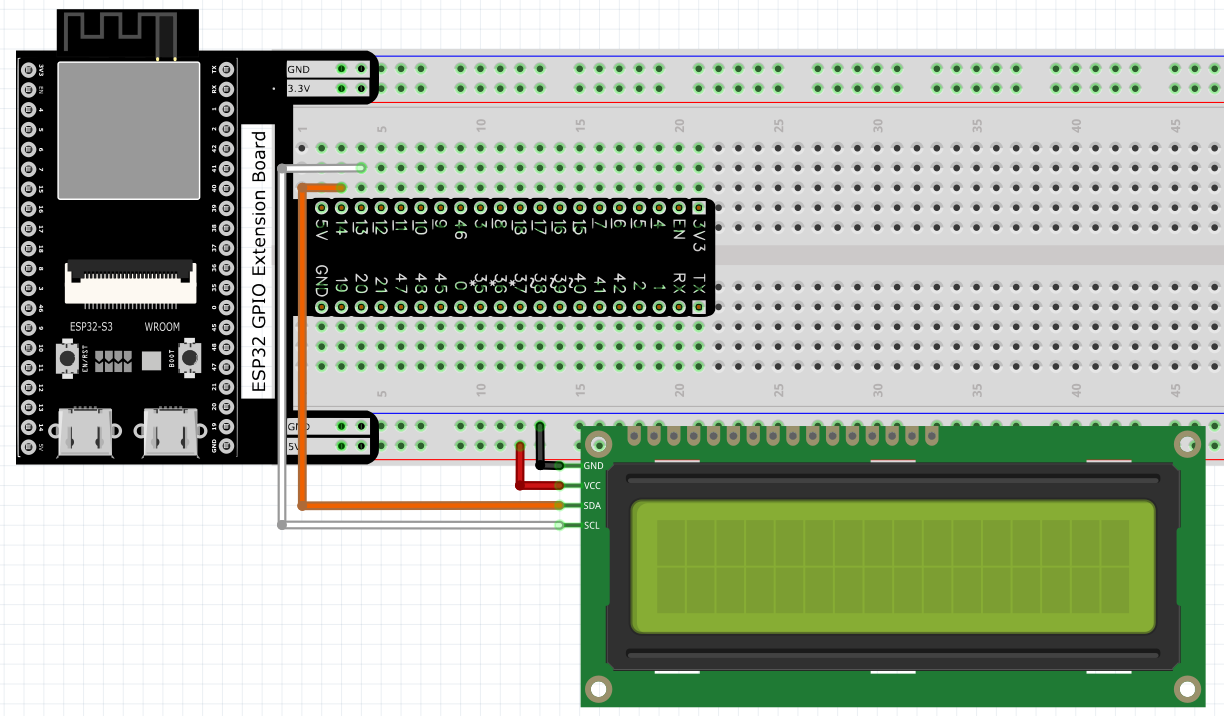Image resolution: width=1224 pixels, height=716 pixels.
Task: Click the ESP32 GPIO Extension Board label
Action: point(259,261)
